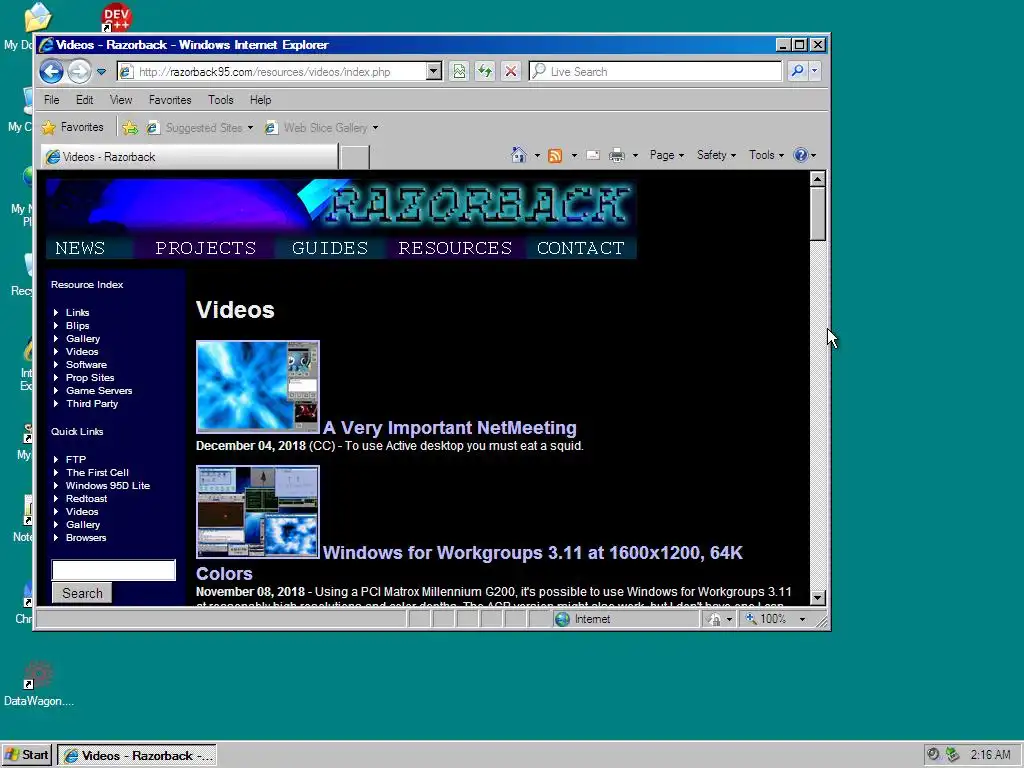Click the Print icon

coord(616,155)
